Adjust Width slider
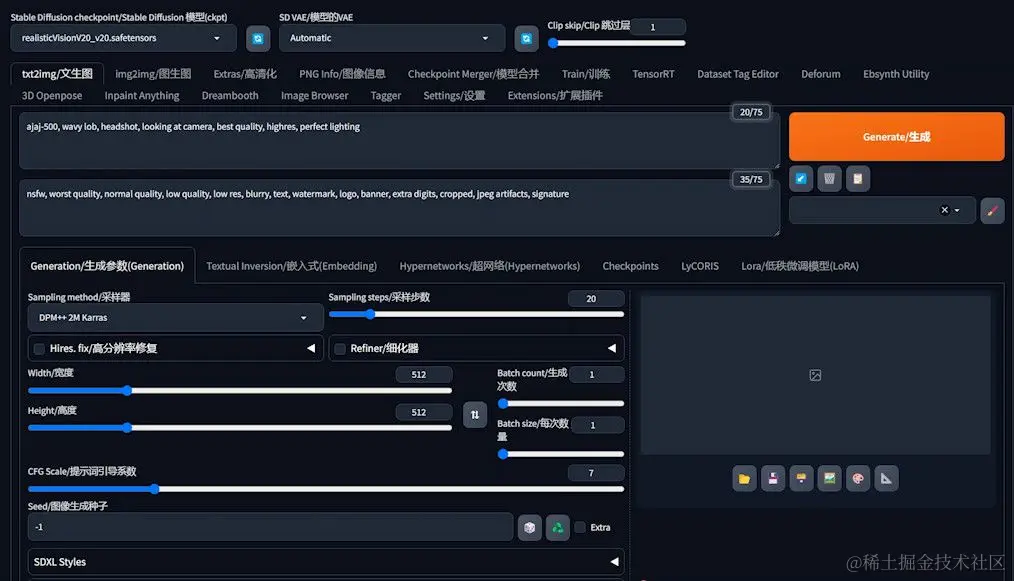Viewport: 1014px width, 581px height. click(239, 390)
